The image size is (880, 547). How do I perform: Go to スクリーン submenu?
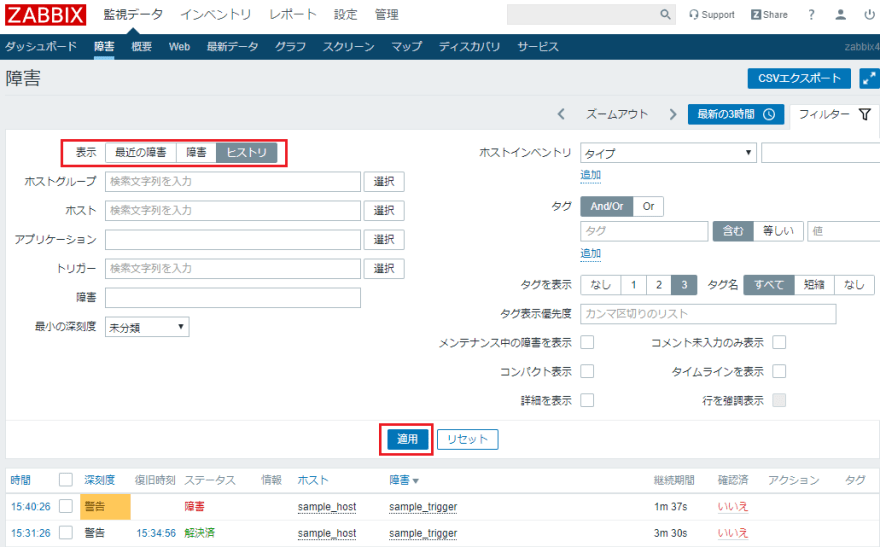(348, 47)
